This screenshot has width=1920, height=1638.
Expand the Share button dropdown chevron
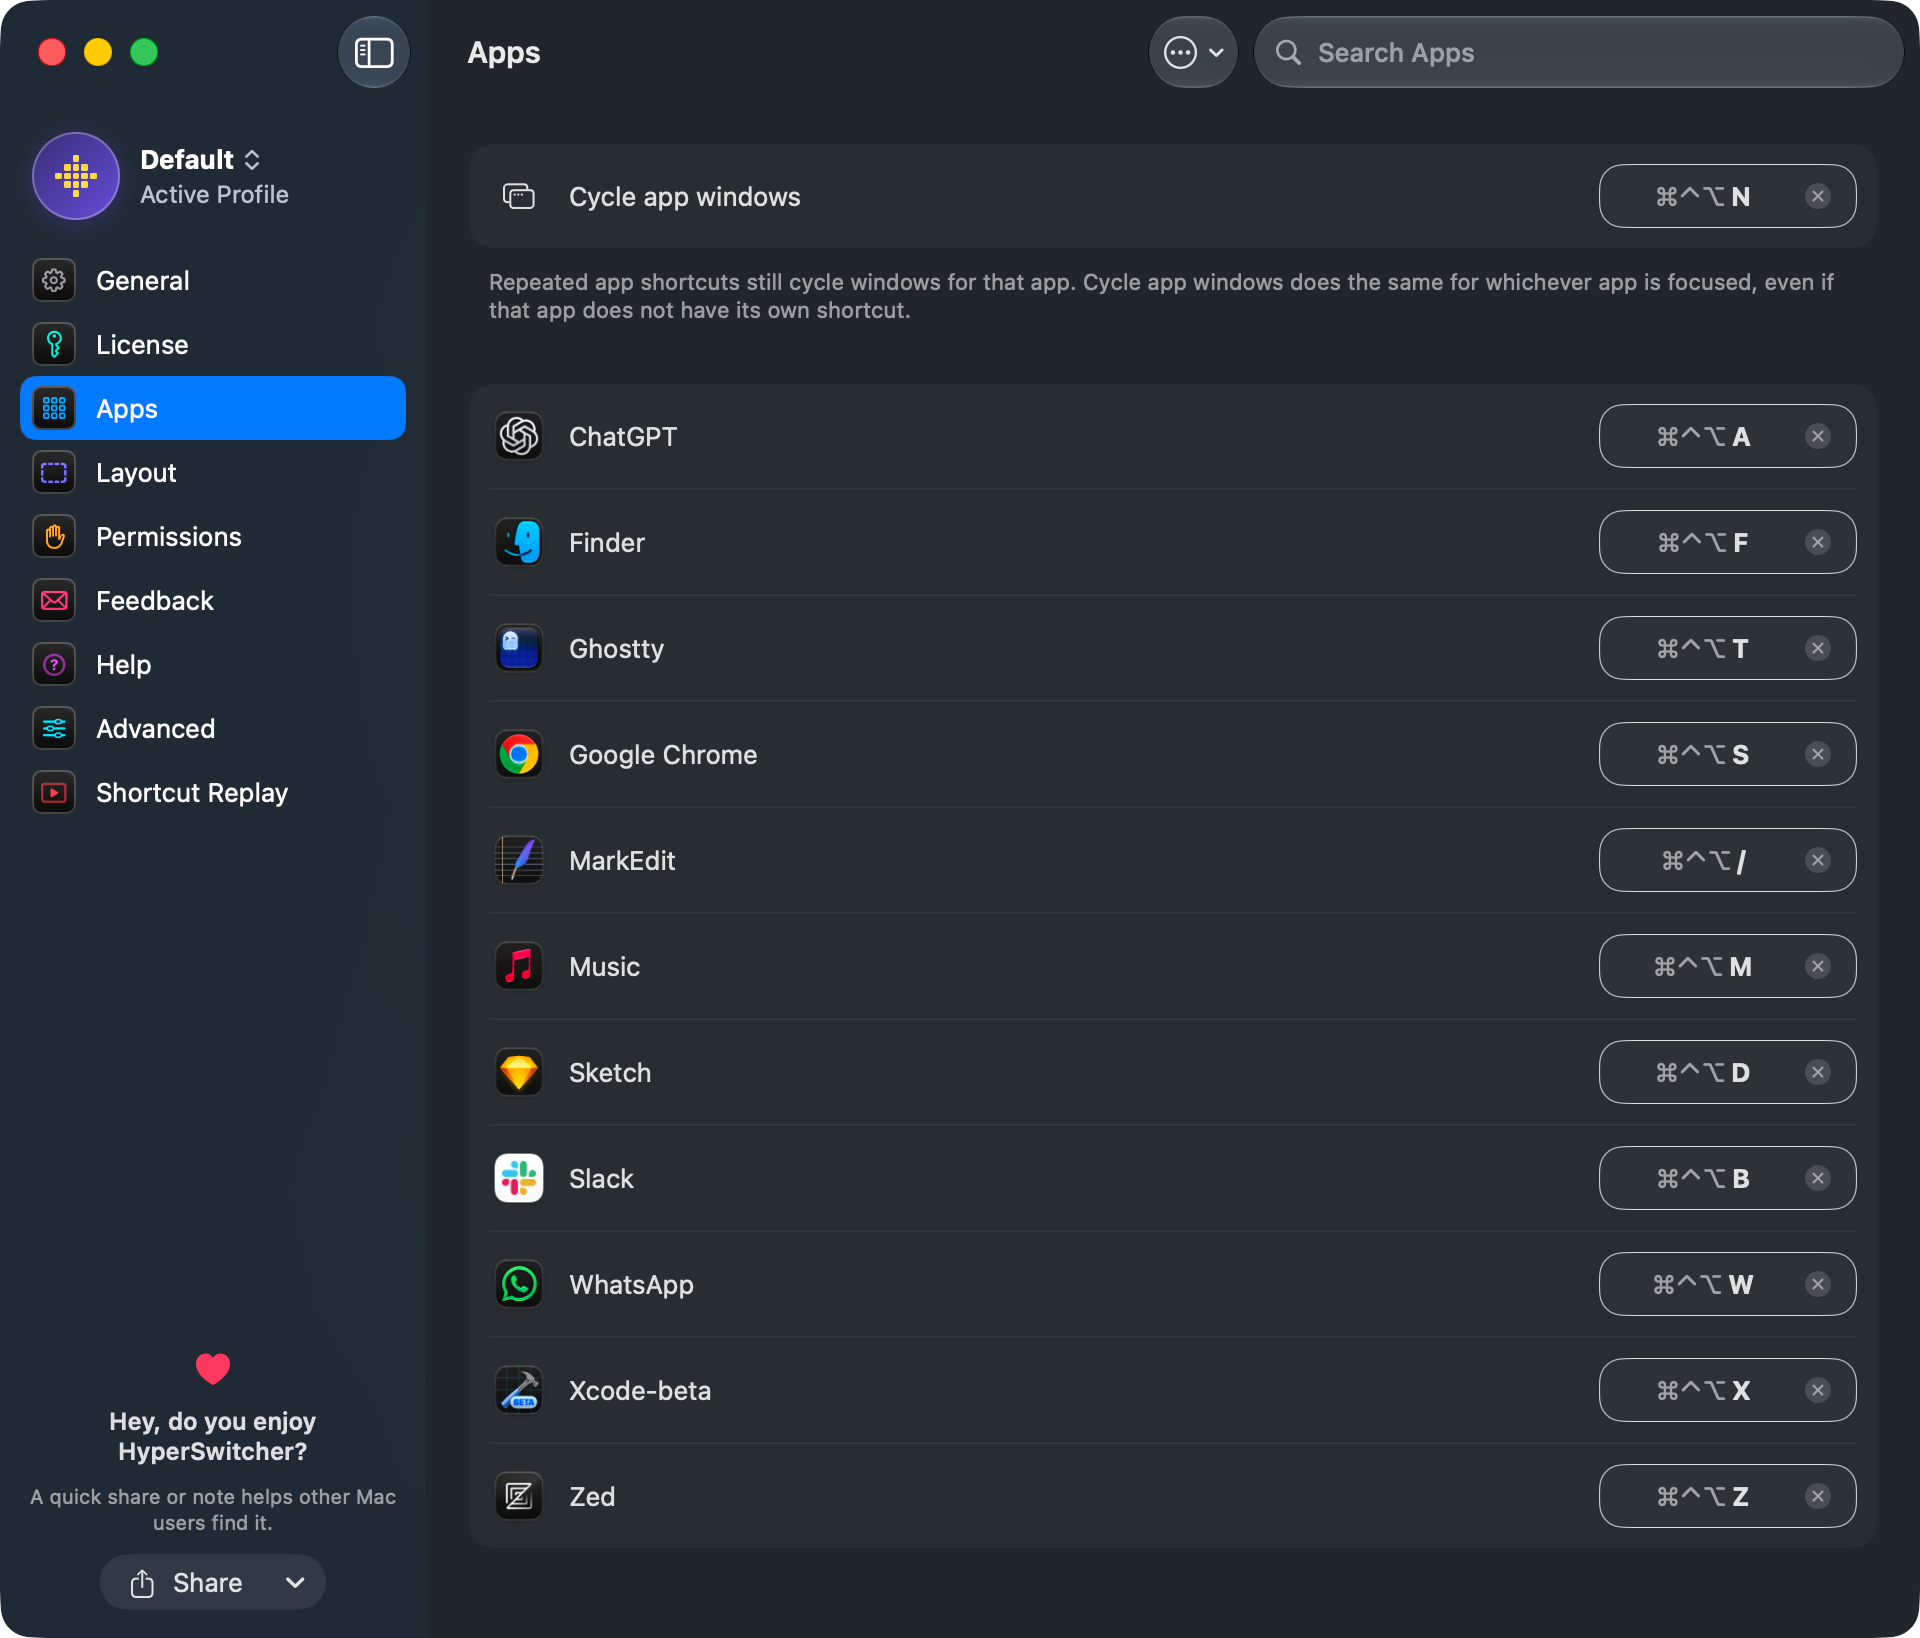(x=295, y=1582)
